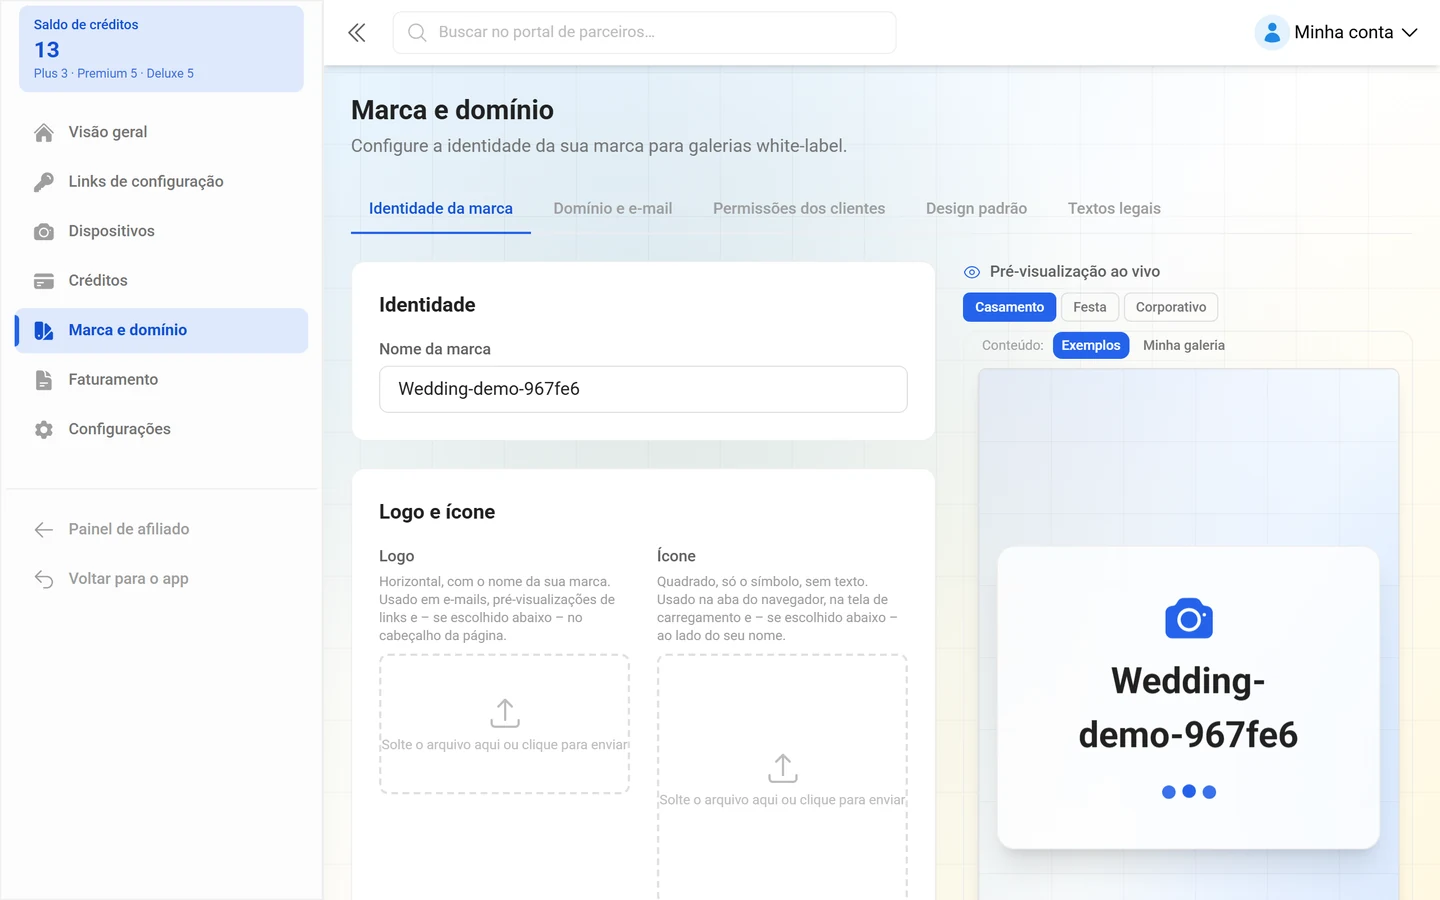Image resolution: width=1440 pixels, height=900 pixels.
Task: Select the Festa preview type
Action: (1090, 307)
